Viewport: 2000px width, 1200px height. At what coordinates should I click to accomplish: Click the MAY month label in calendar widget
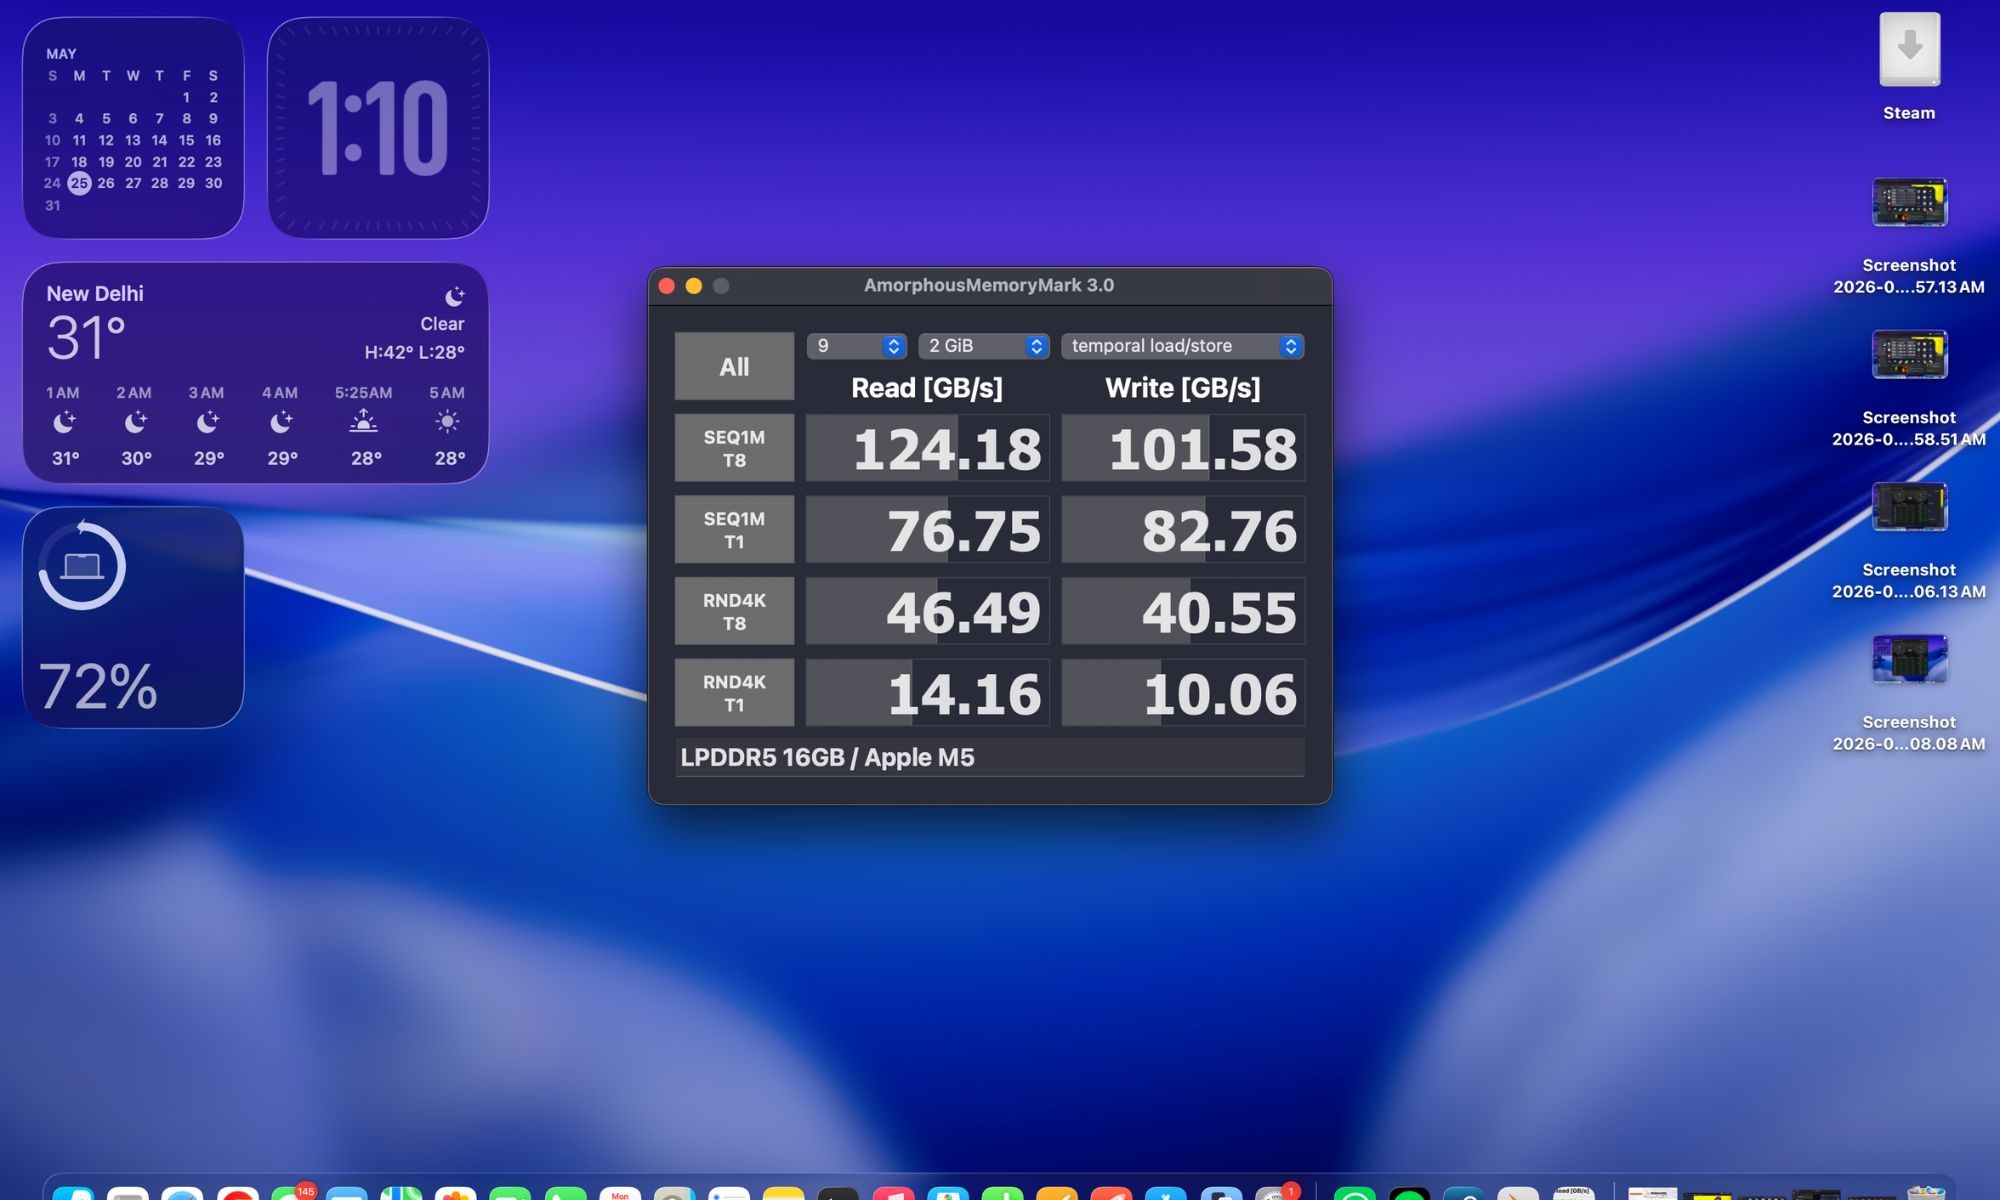(61, 54)
